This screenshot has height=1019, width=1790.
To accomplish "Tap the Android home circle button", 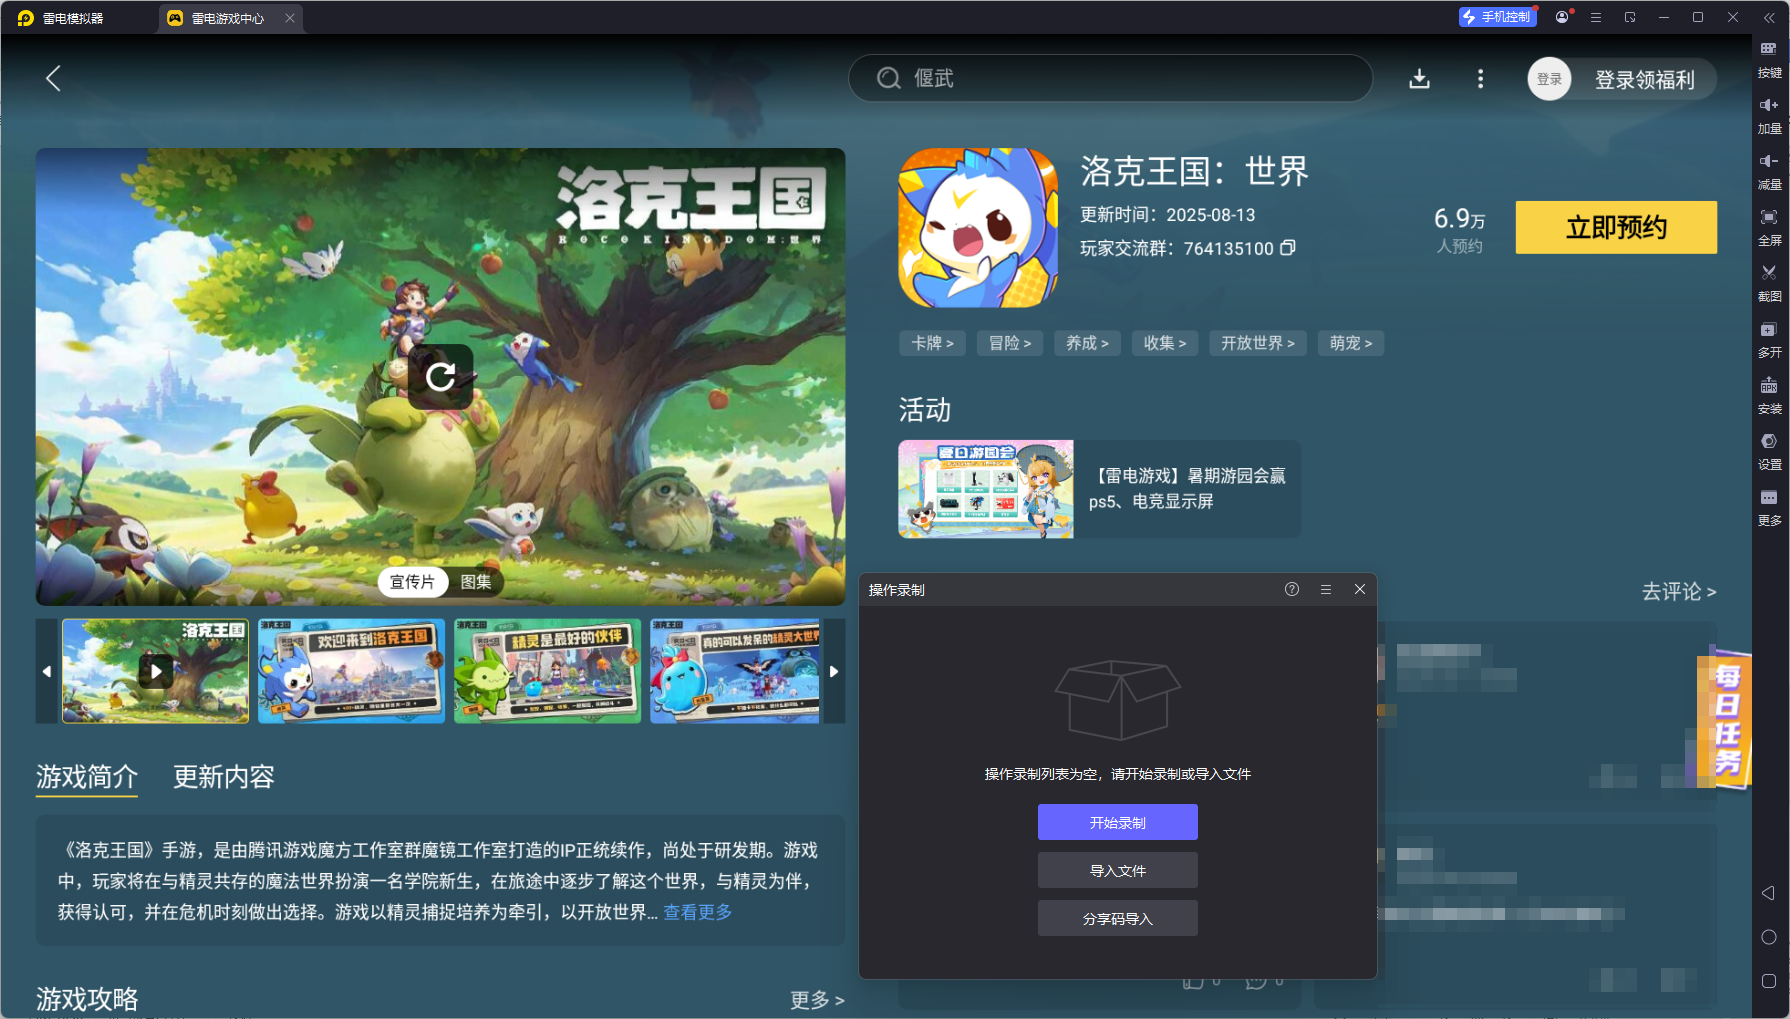I will [1768, 937].
